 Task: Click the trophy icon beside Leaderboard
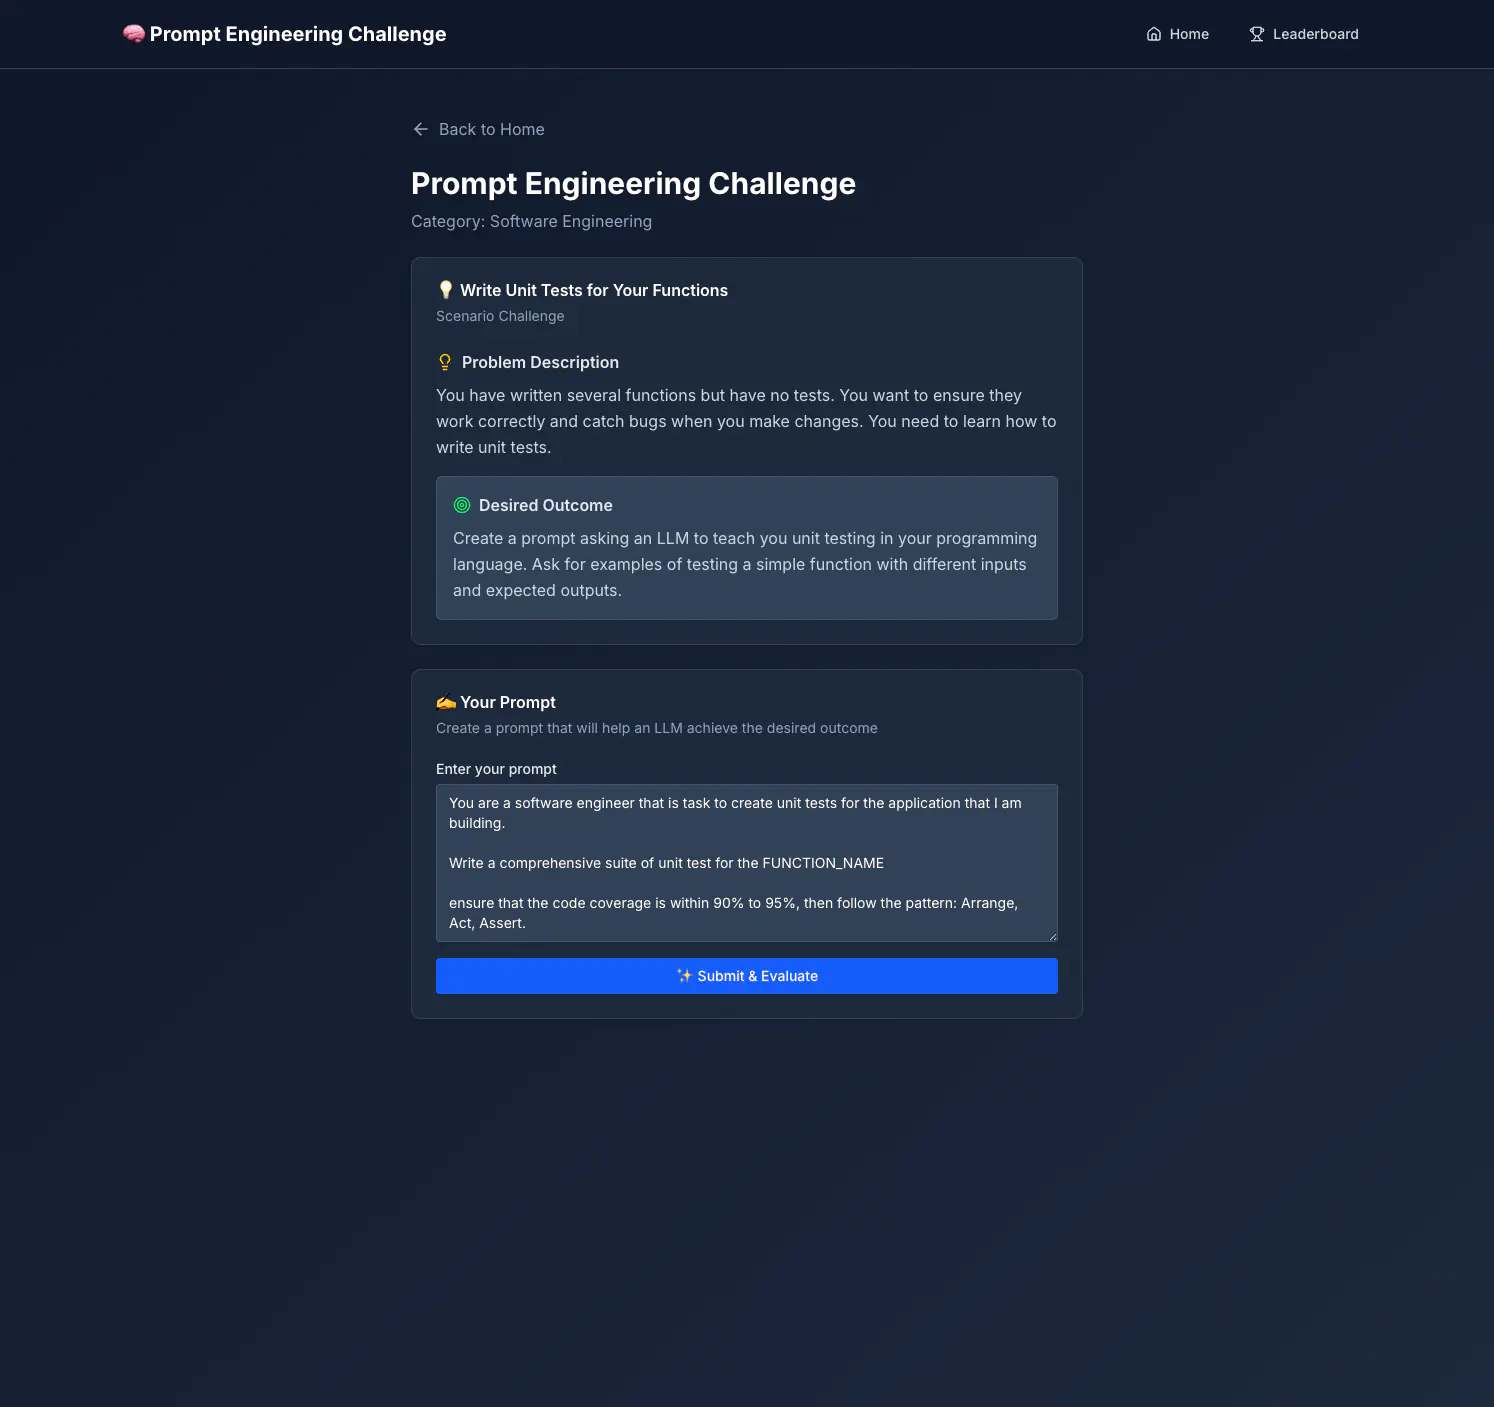[1256, 33]
